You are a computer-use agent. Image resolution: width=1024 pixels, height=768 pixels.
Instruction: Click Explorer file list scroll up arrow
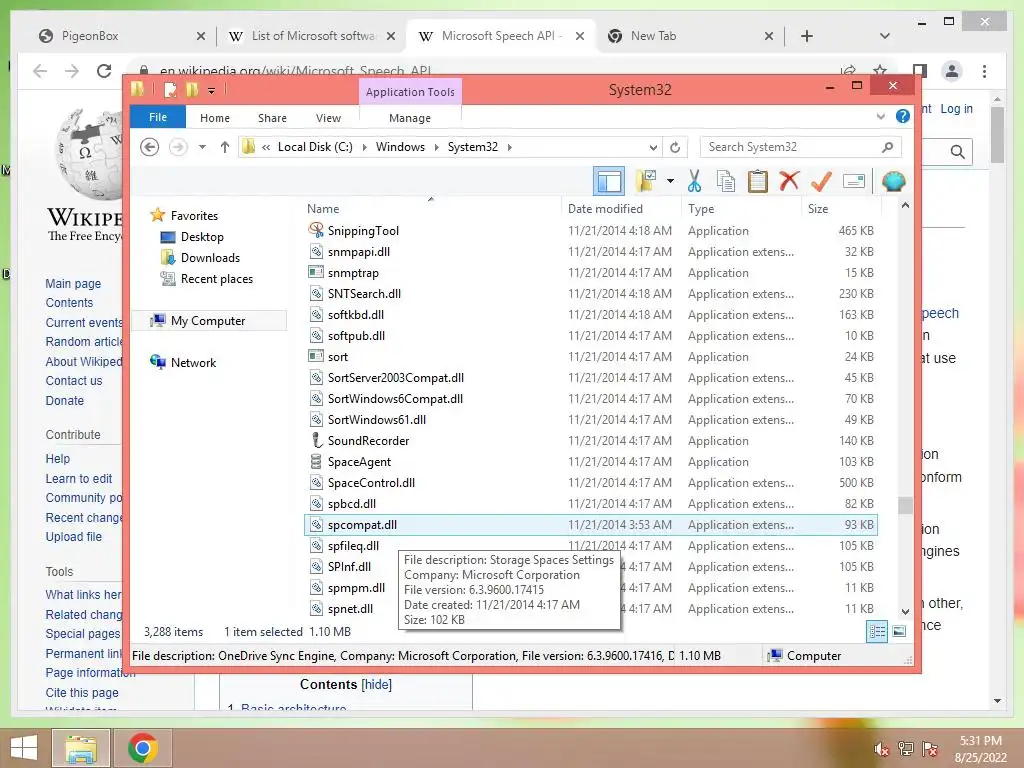tap(905, 206)
